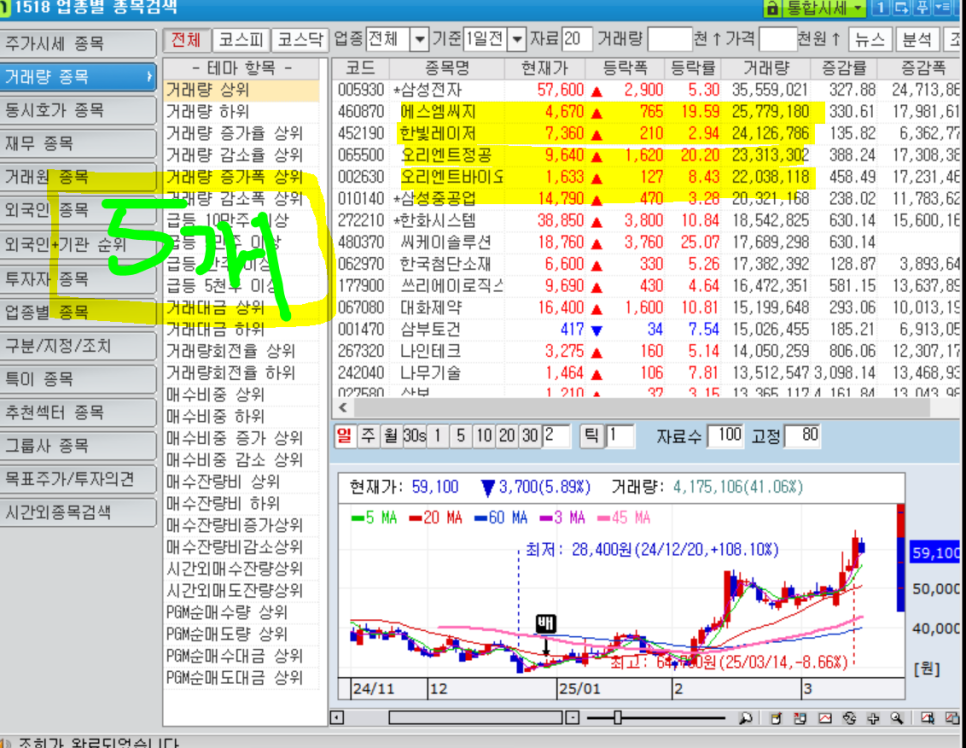The height and width of the screenshot is (748, 966).
Task: Select the 20 minute period toggle
Action: coord(507,436)
